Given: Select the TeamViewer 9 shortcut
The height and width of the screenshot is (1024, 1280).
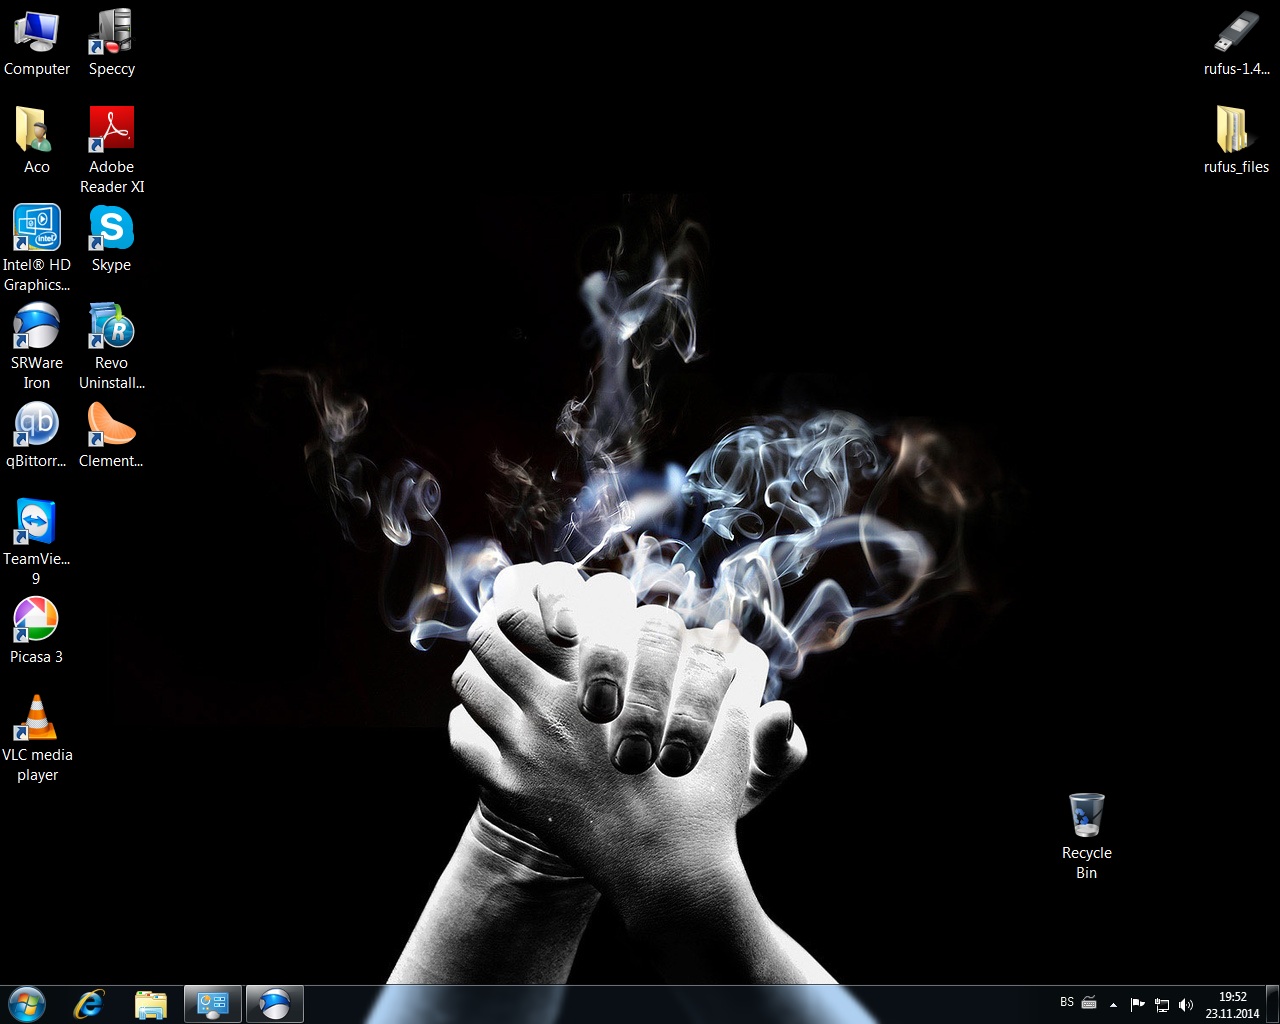Looking at the screenshot, I should 37,543.
